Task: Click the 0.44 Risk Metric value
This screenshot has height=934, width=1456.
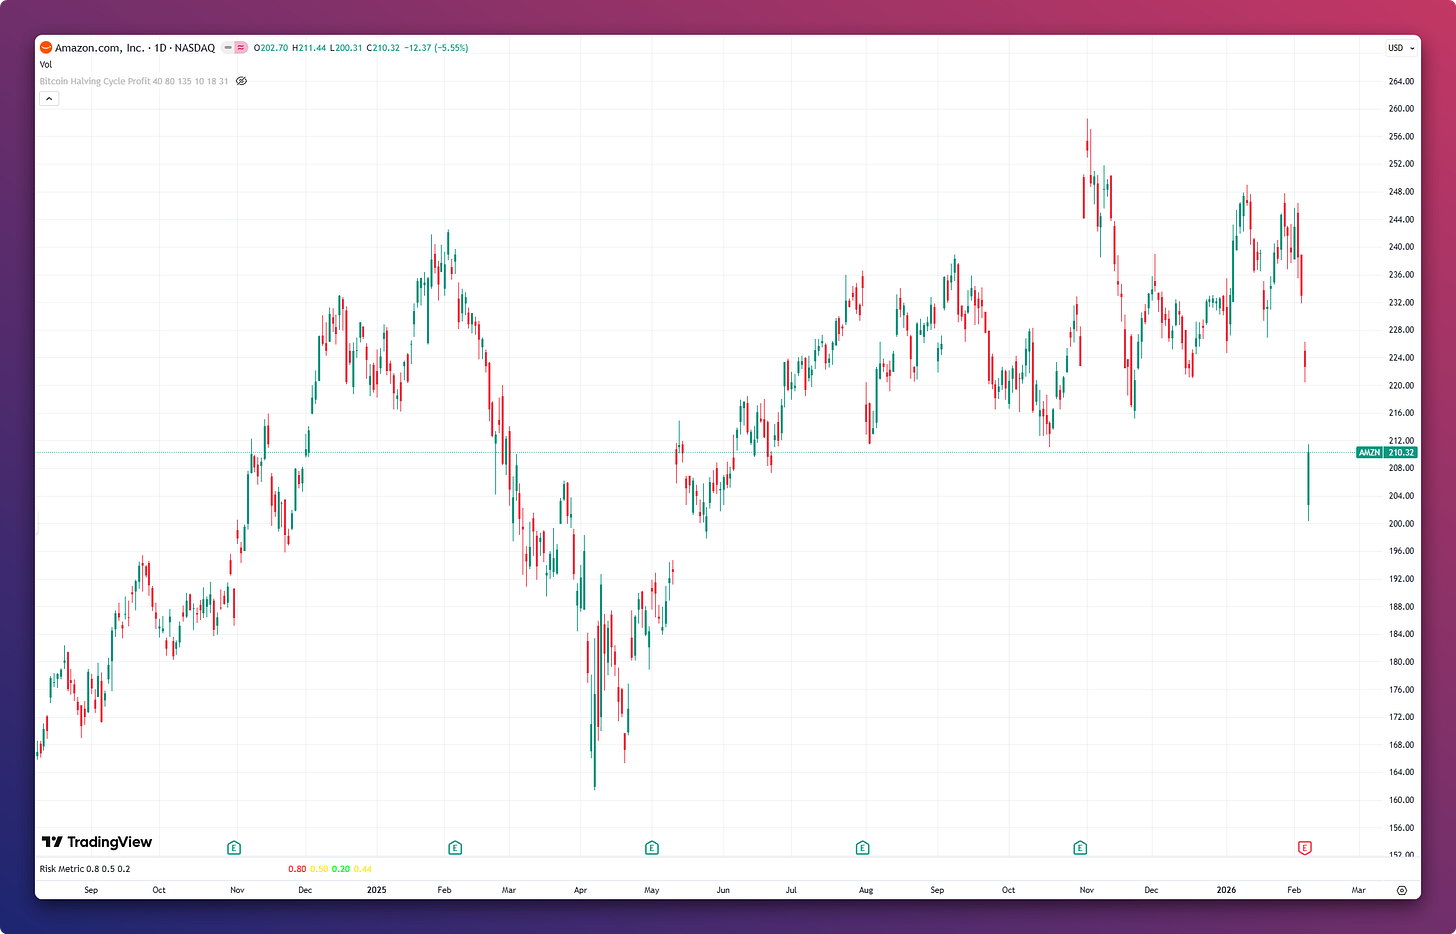Action: pos(363,869)
